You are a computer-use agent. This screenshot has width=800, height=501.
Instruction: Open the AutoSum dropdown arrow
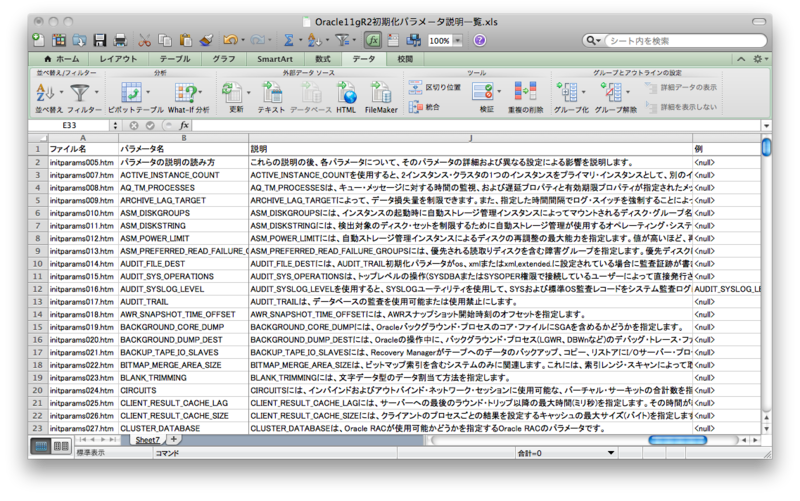pos(300,40)
